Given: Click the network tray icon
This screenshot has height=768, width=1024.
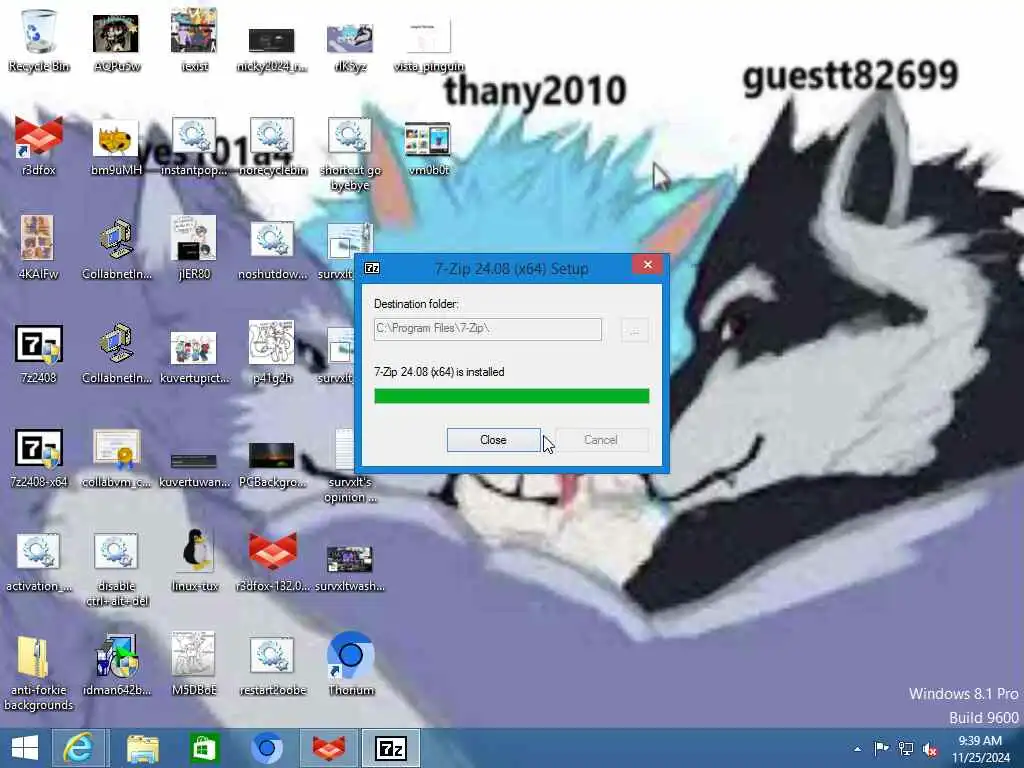Looking at the screenshot, I should (x=906, y=748).
